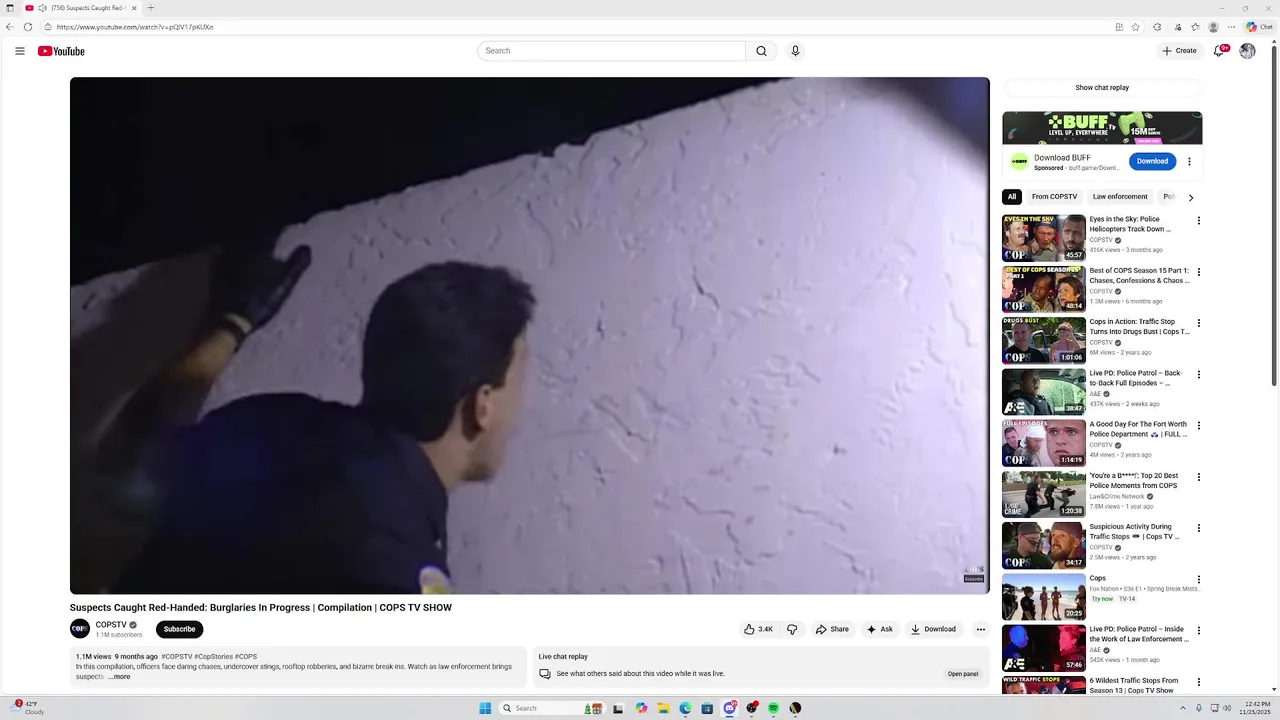1280x720 pixels.
Task: Reload the page in browser
Action: pos(28,27)
